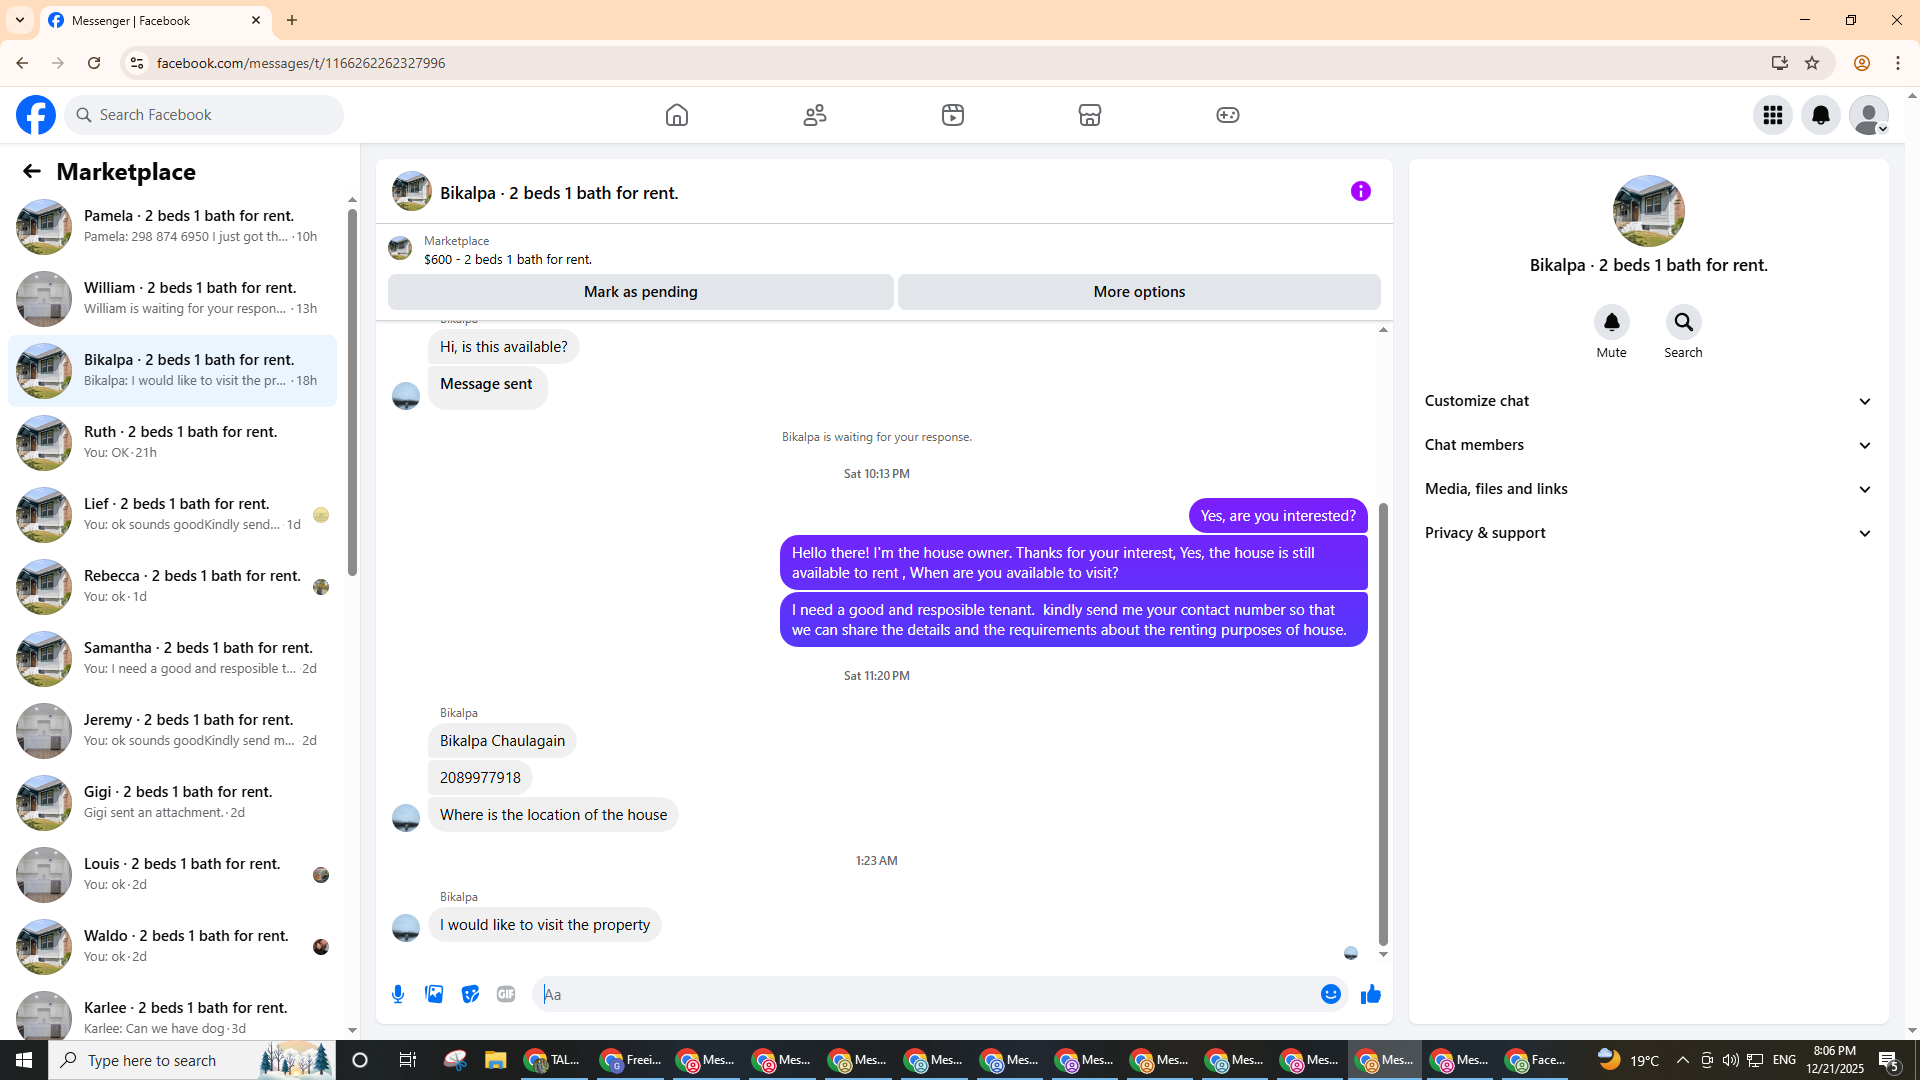Go to the Facebook Home tab
The image size is (1920, 1080).
pos(677,115)
